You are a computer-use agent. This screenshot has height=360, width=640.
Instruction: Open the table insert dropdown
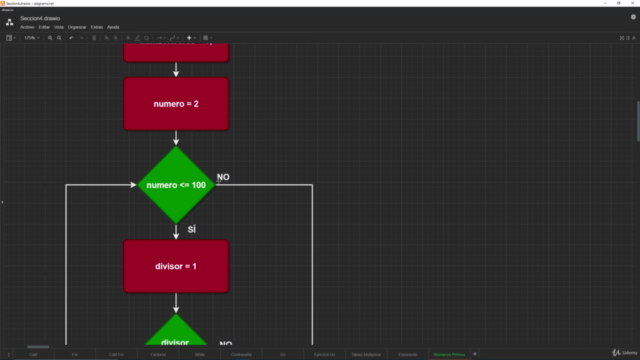[x=207, y=38]
